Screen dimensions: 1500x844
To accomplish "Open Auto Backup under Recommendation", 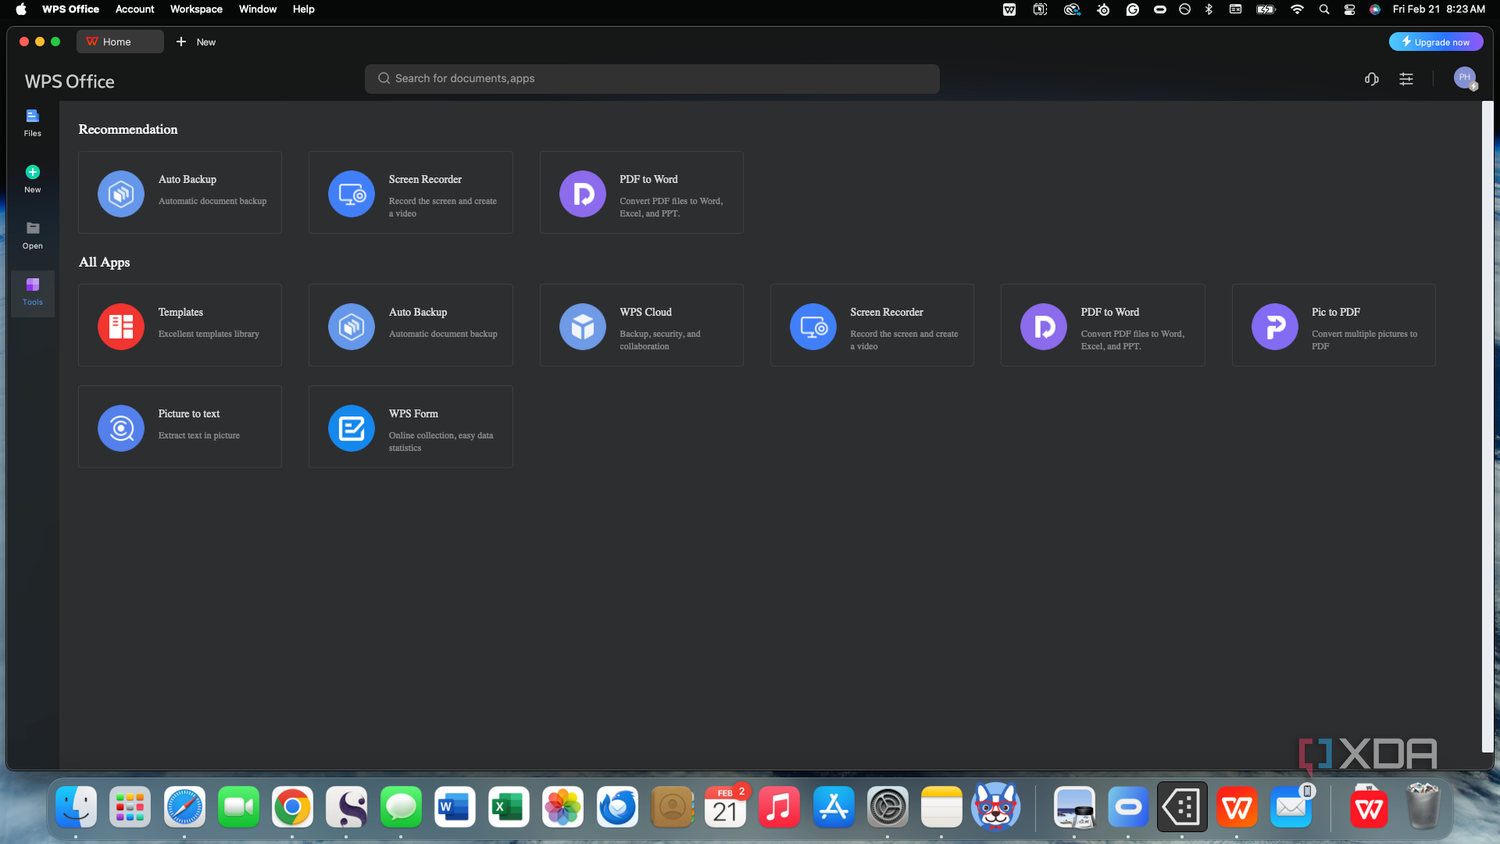I will point(180,192).
